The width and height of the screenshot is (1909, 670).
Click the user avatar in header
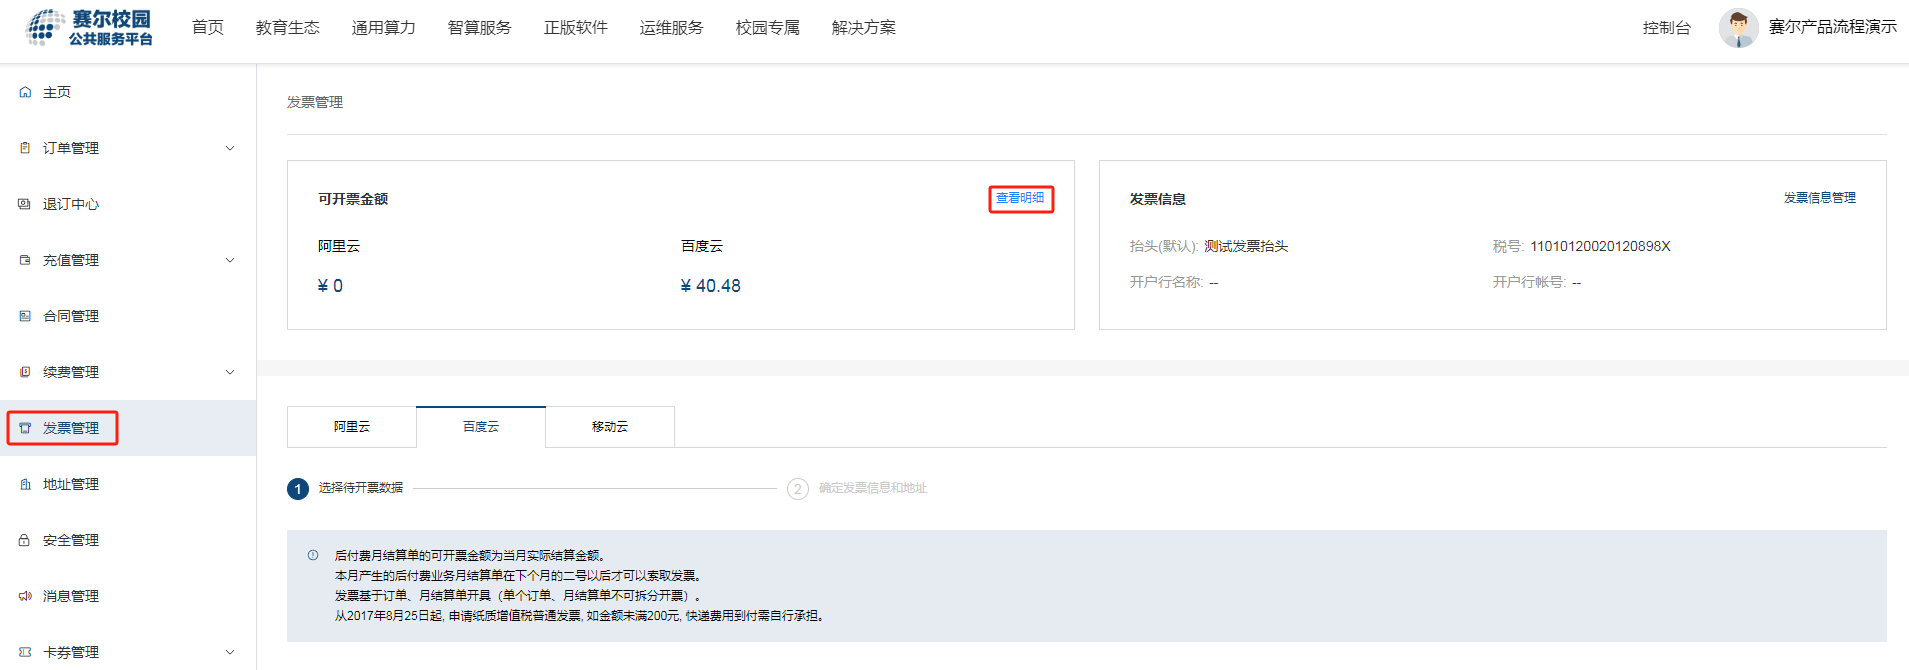(1738, 28)
